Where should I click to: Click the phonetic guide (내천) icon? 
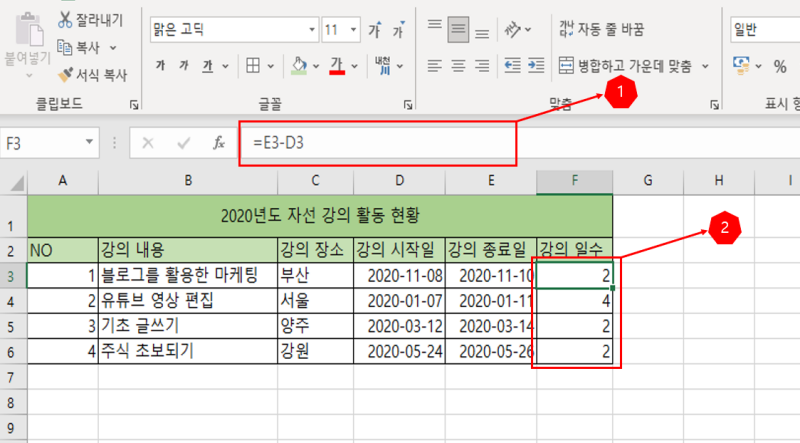(383, 66)
